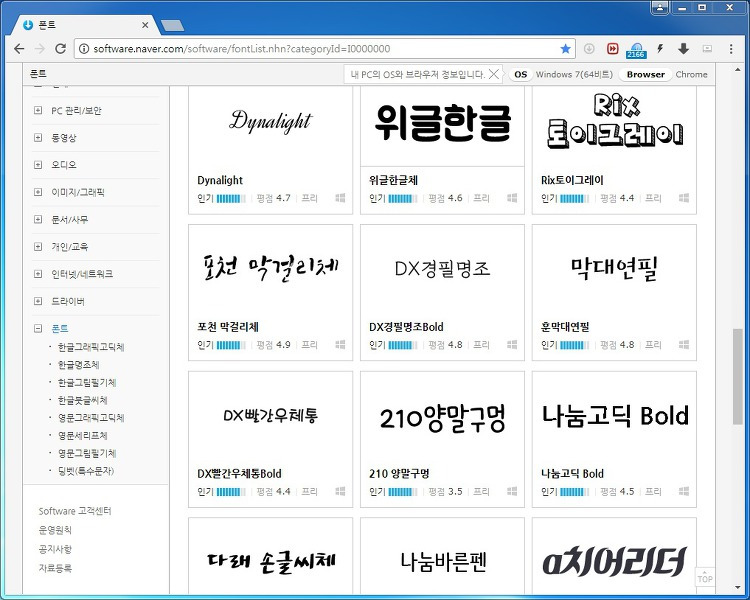Click the Dynalight script preview image
This screenshot has height=600, width=750.
(x=271, y=122)
